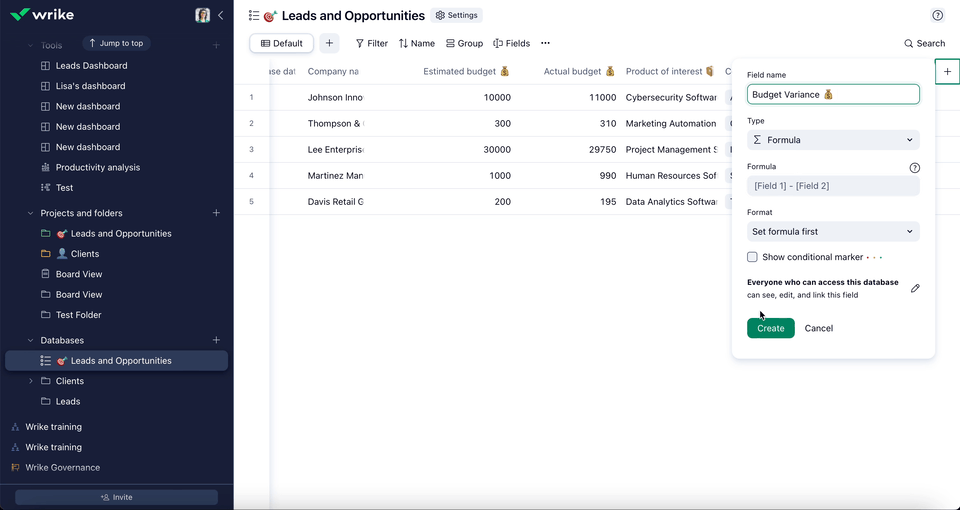Screen dimensions: 960x510
Task: Add a new view with plus button
Action: (329, 43)
